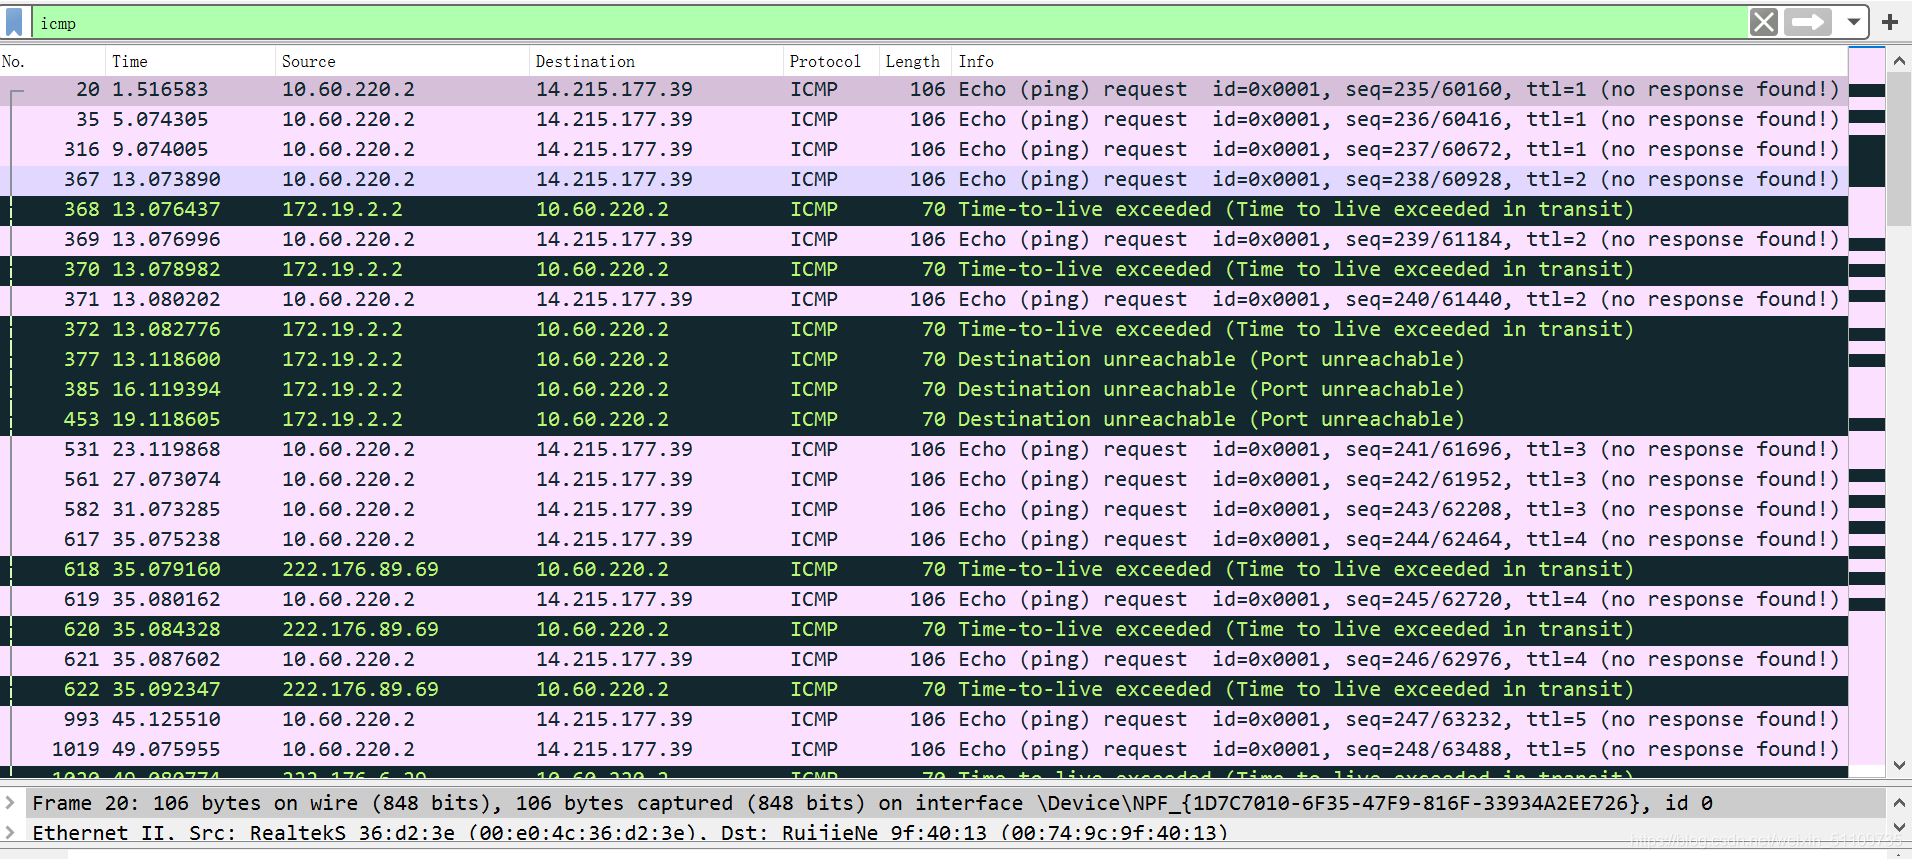The height and width of the screenshot is (859, 1912).
Task: Expand the Ethernet II details row
Action: point(10,832)
